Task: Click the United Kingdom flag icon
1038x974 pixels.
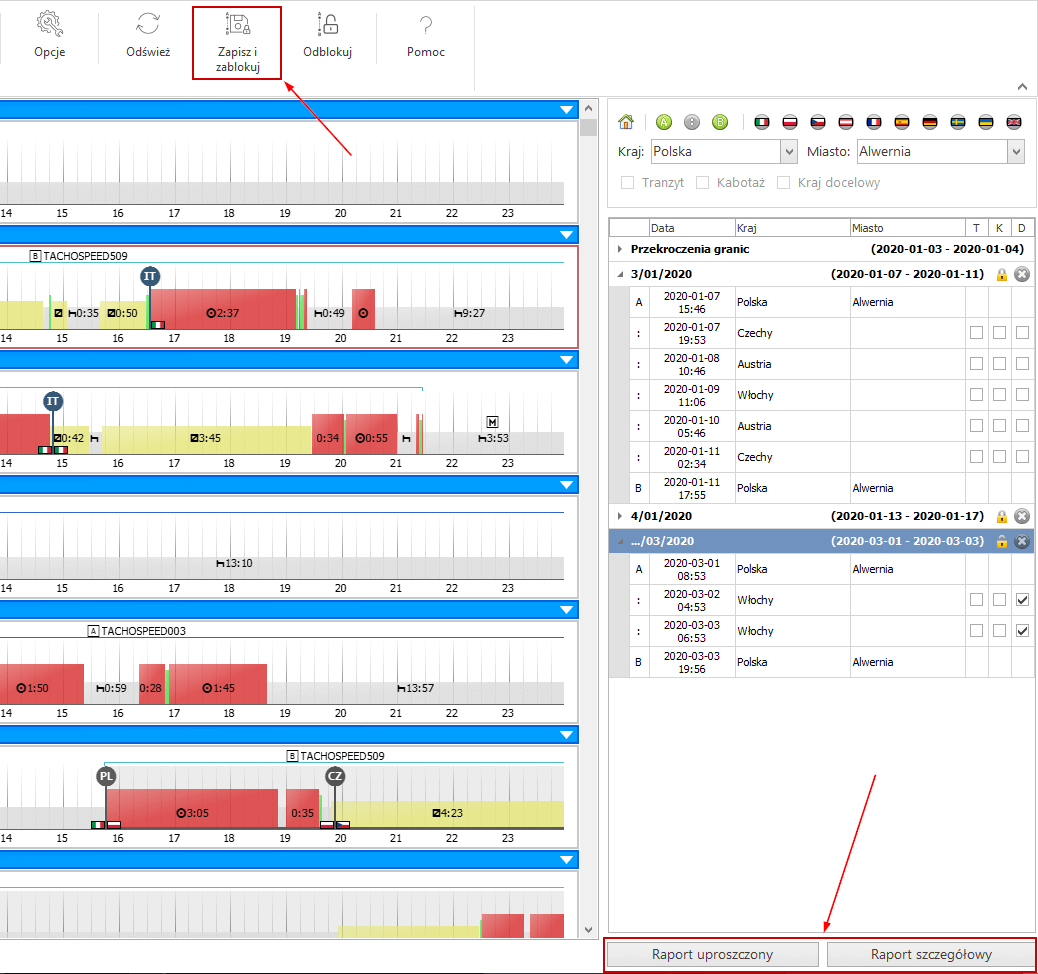Action: 1014,122
